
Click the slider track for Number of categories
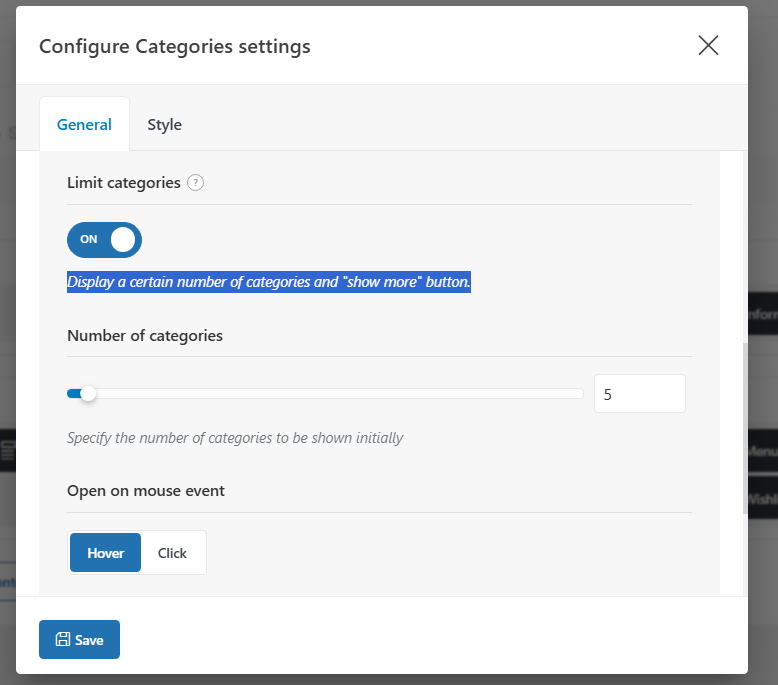tap(325, 394)
